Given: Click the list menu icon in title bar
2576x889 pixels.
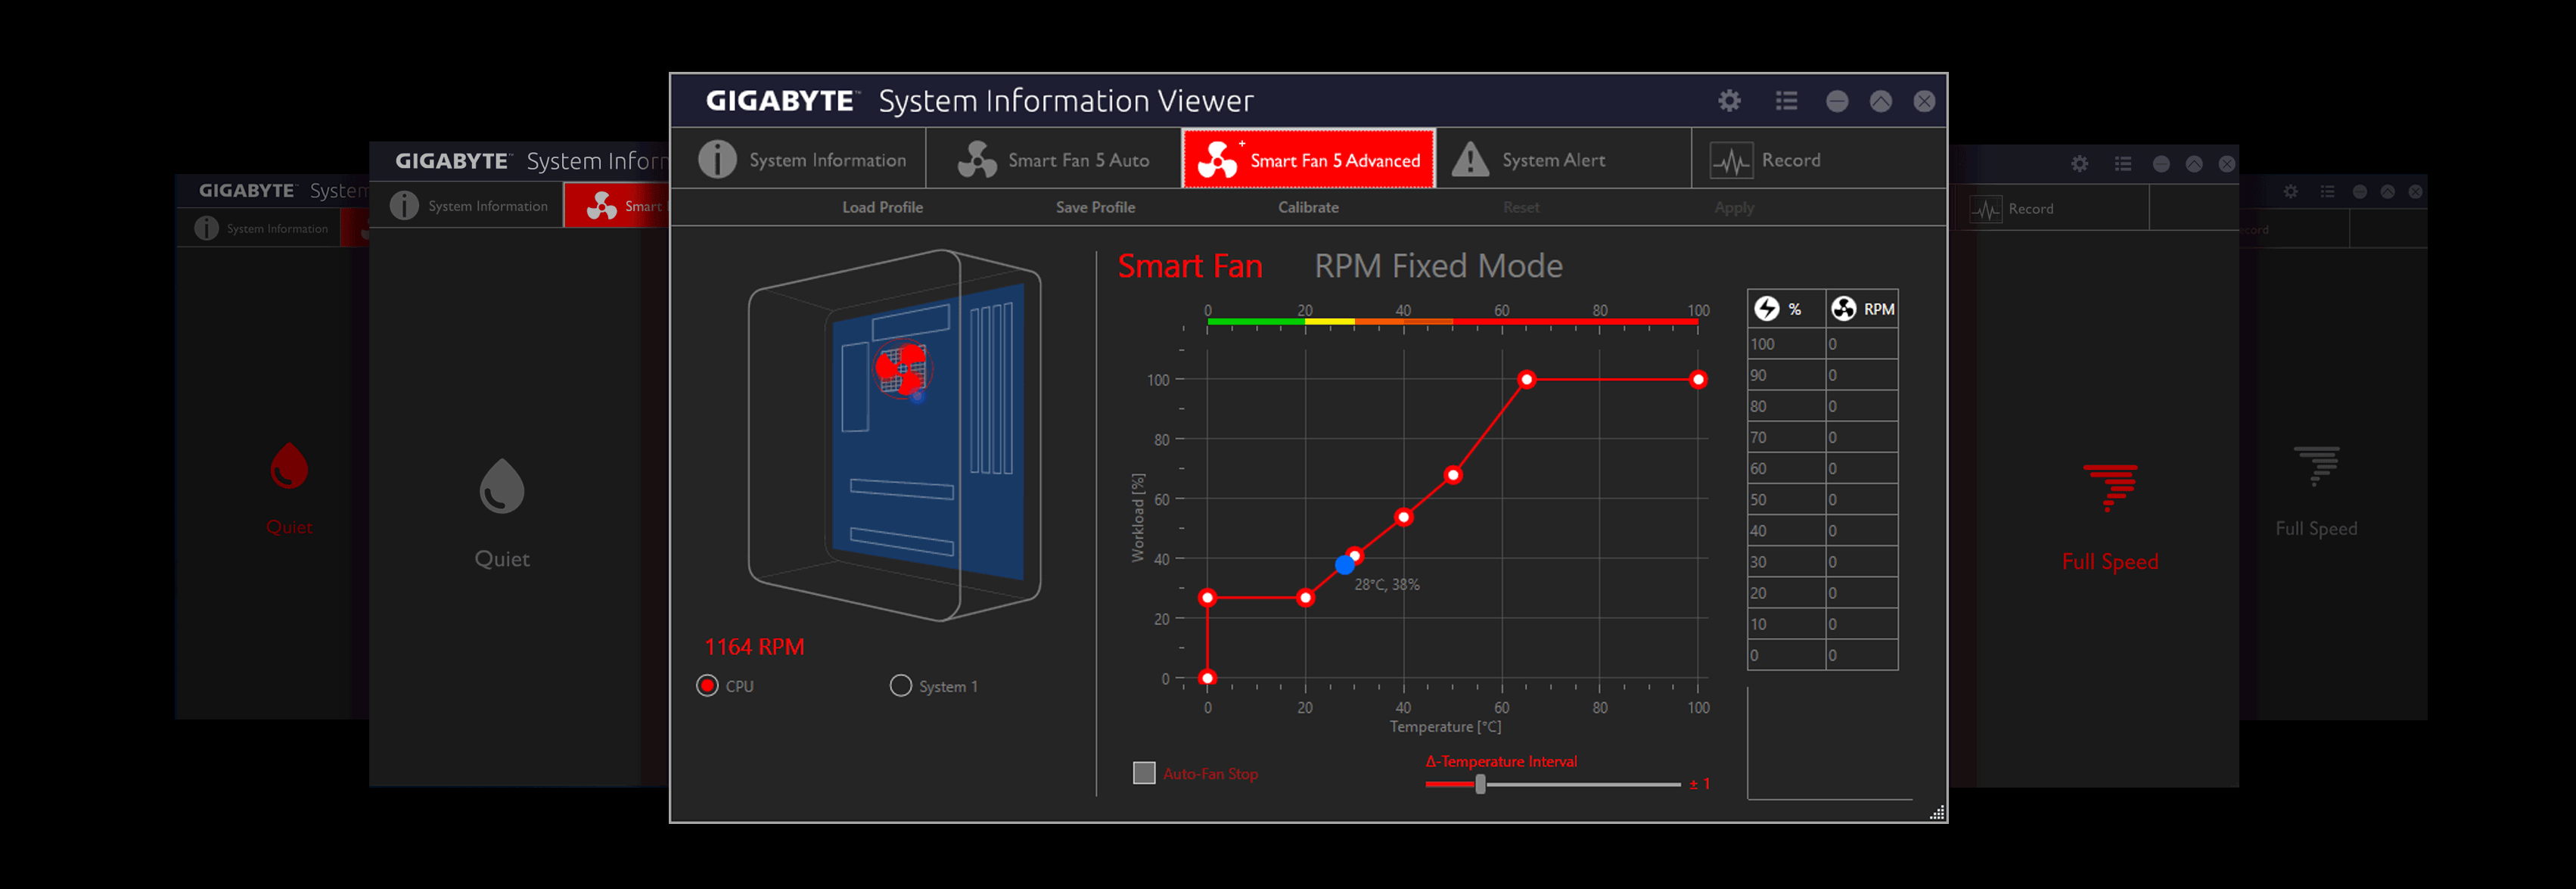Looking at the screenshot, I should coord(1786,101).
